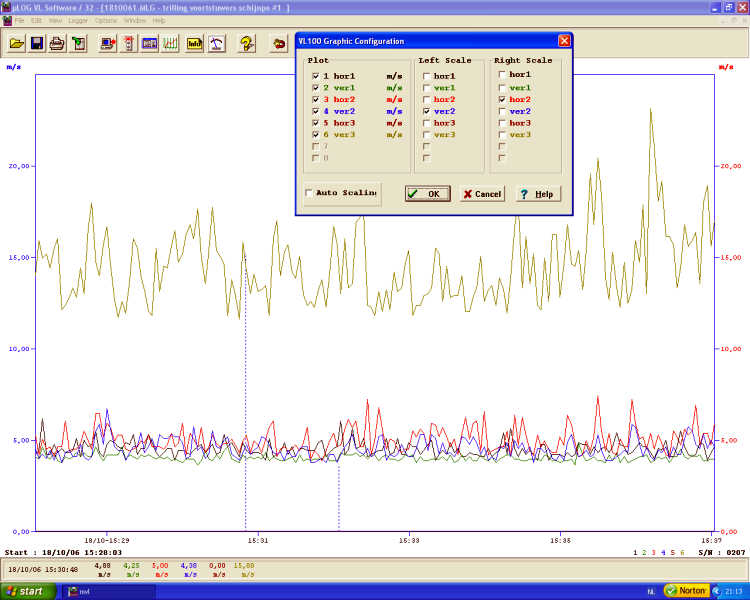Viewport: 750px width, 600px height.
Task: Uncheck ver2 under Left Scale
Action: click(x=427, y=111)
